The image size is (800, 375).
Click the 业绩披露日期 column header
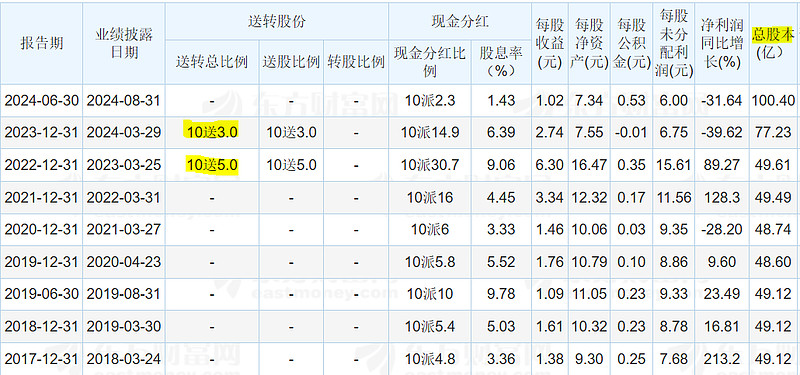tap(124, 43)
